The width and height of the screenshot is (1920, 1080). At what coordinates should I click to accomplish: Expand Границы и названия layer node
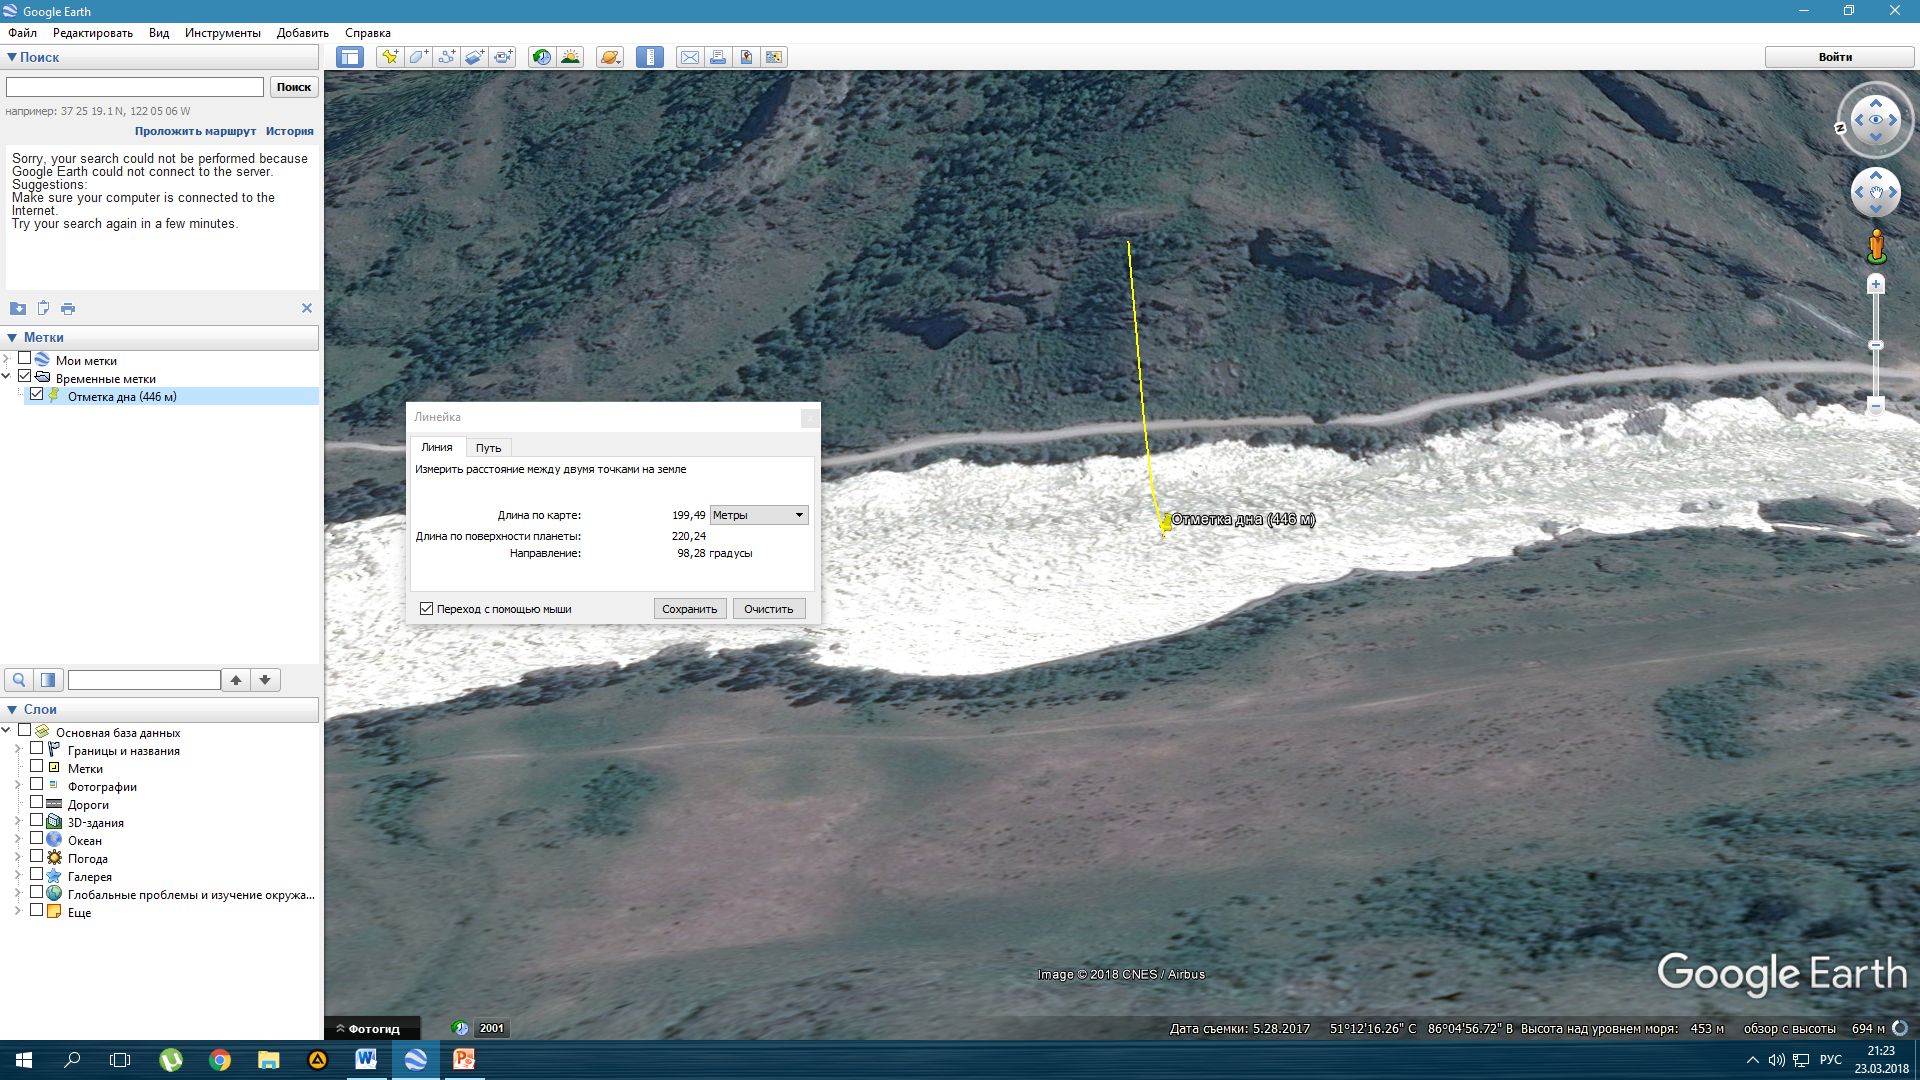coord(18,748)
